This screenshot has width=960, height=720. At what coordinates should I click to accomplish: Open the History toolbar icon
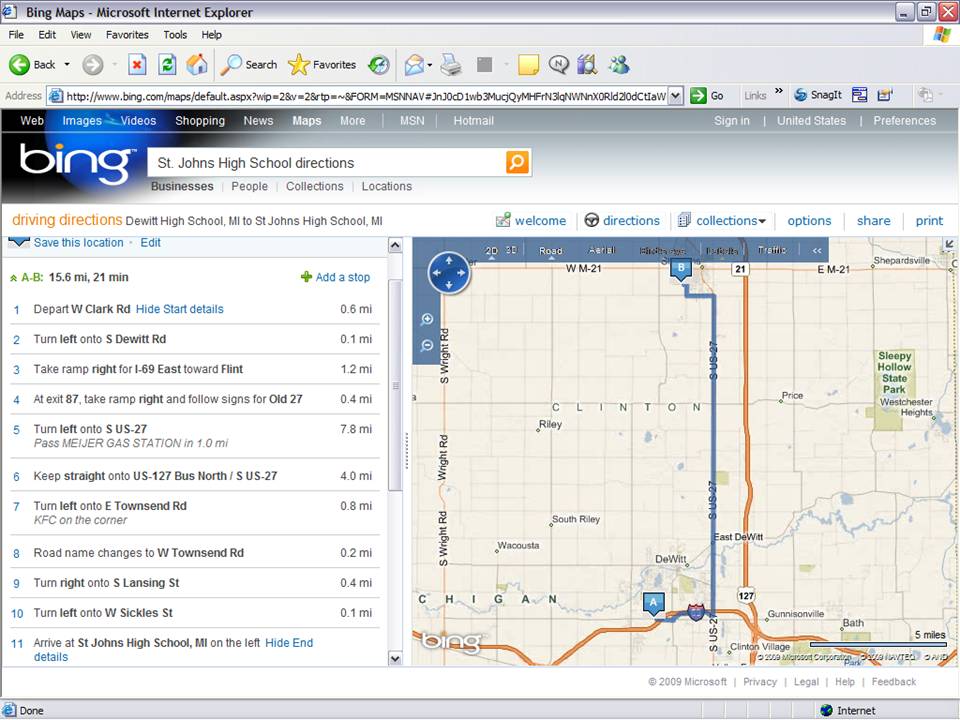tap(379, 64)
